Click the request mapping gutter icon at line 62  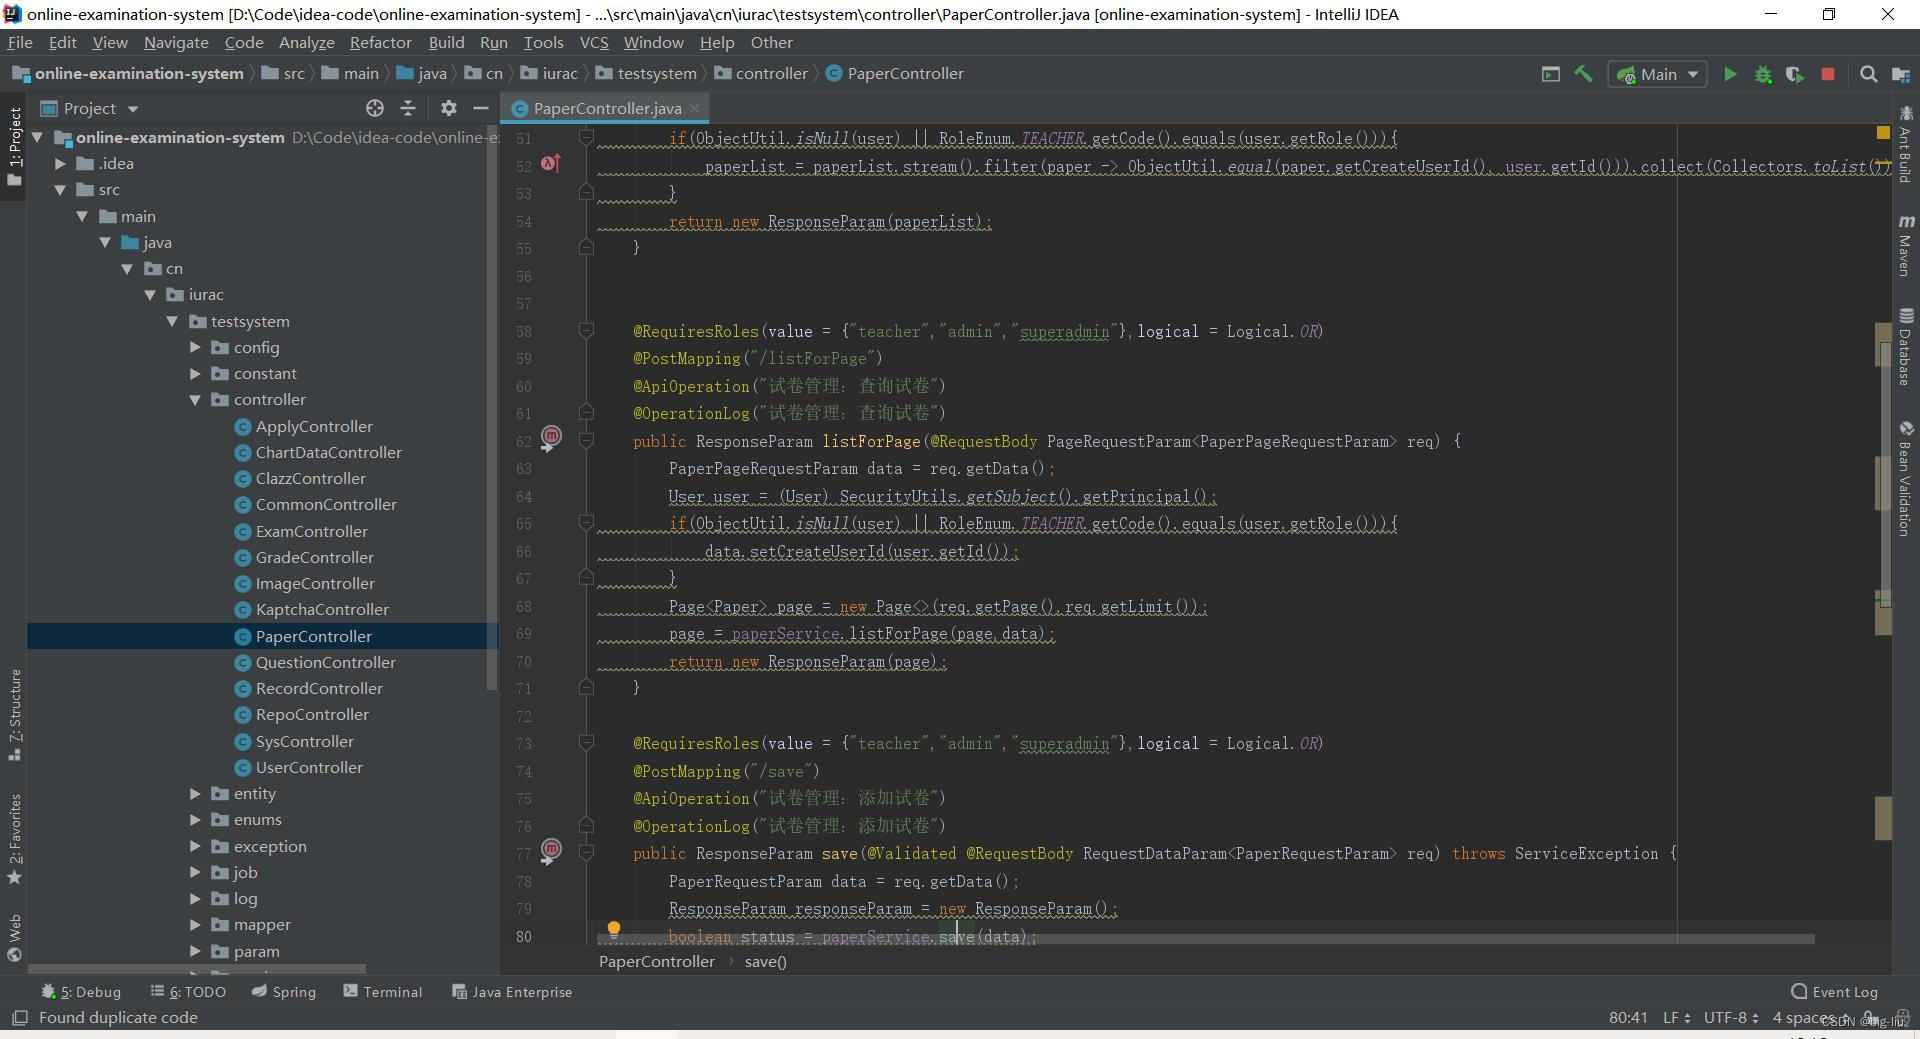(x=551, y=438)
